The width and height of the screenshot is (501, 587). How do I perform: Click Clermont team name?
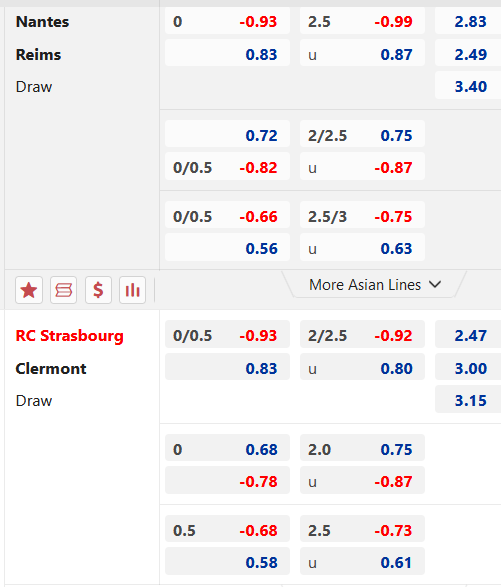pyautogui.click(x=51, y=369)
